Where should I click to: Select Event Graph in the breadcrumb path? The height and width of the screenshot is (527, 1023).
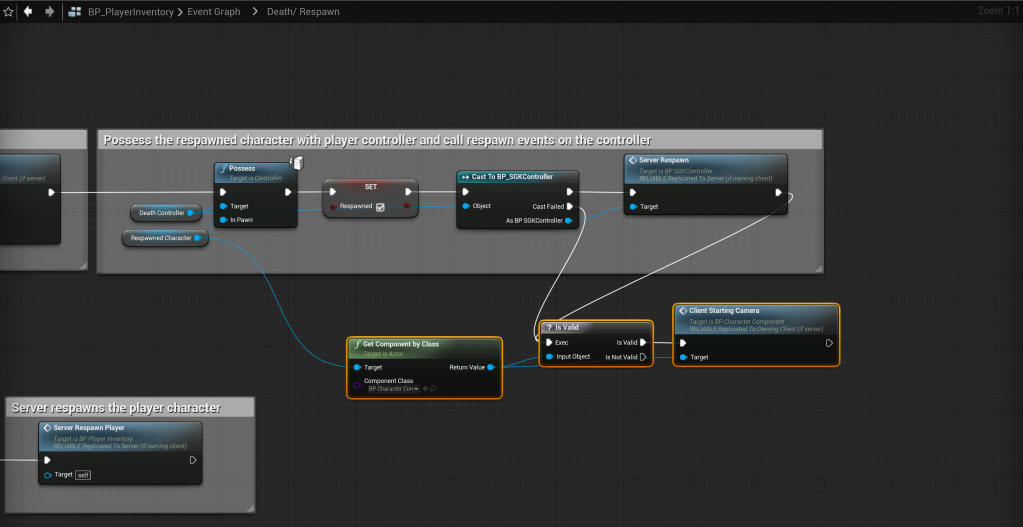point(214,11)
